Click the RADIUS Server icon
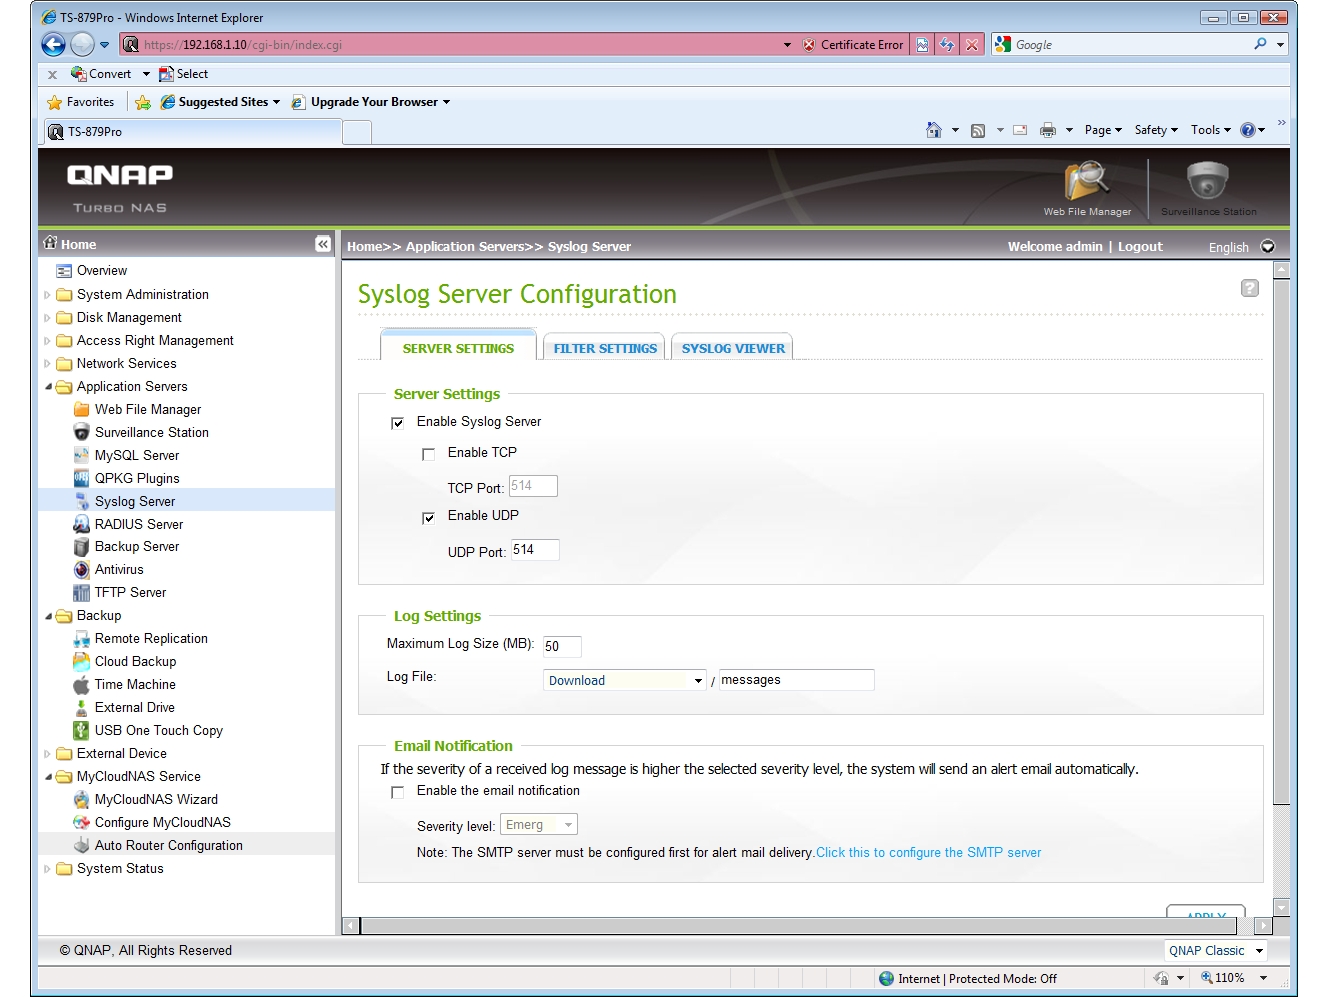Screen dimensions: 1329x997 (x=82, y=524)
